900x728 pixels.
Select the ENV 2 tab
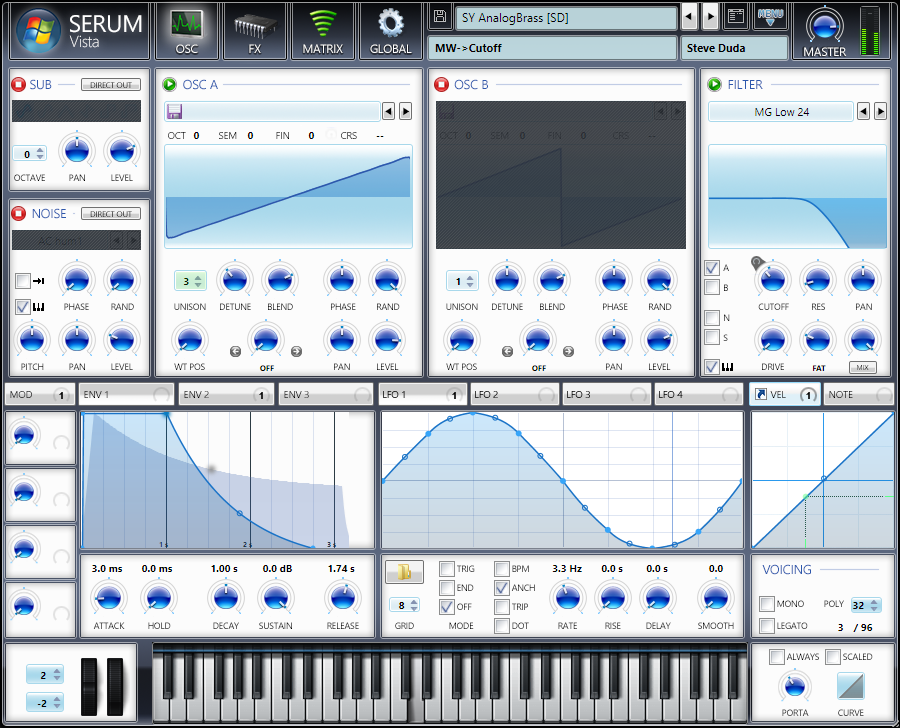[226, 394]
